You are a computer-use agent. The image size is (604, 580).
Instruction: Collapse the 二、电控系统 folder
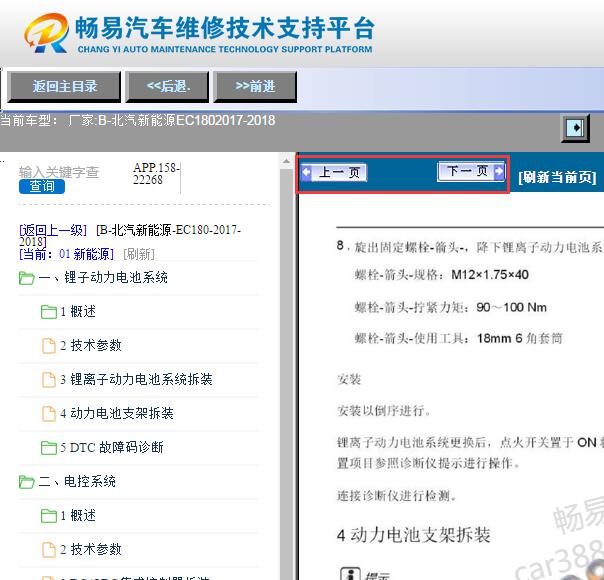[x=77, y=481]
